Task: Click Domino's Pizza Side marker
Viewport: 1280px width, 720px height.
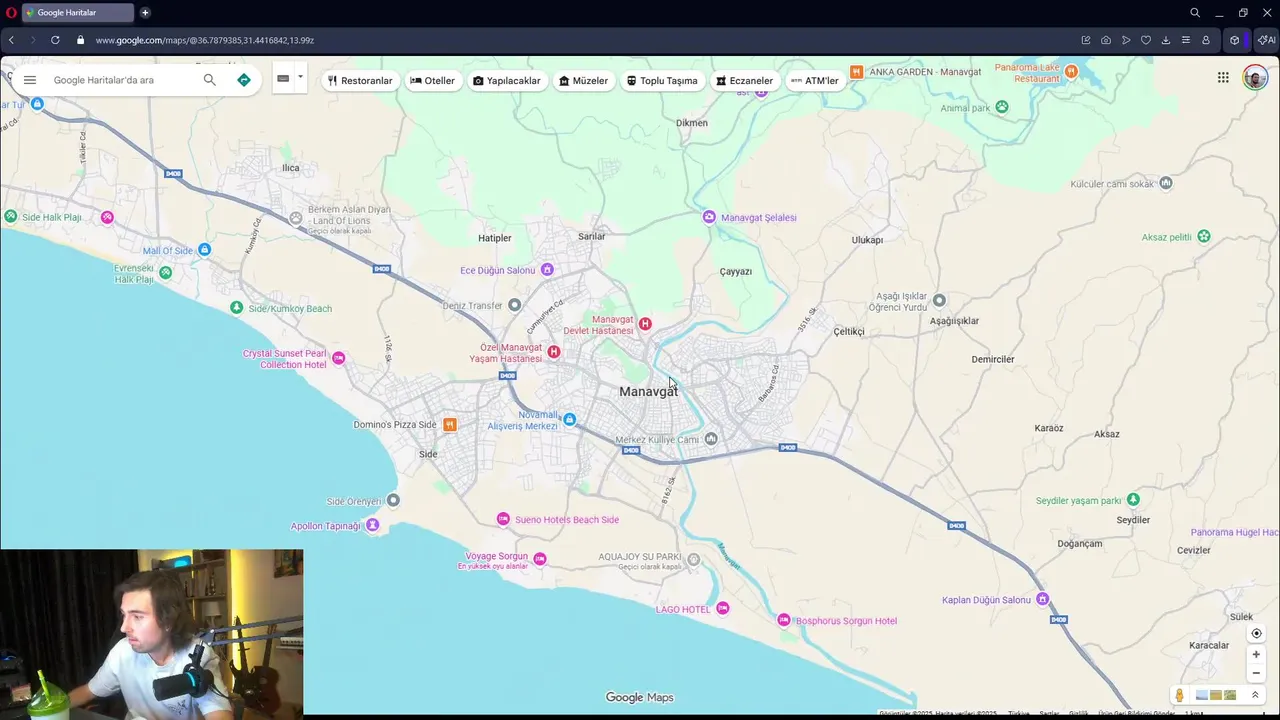Action: pos(450,425)
